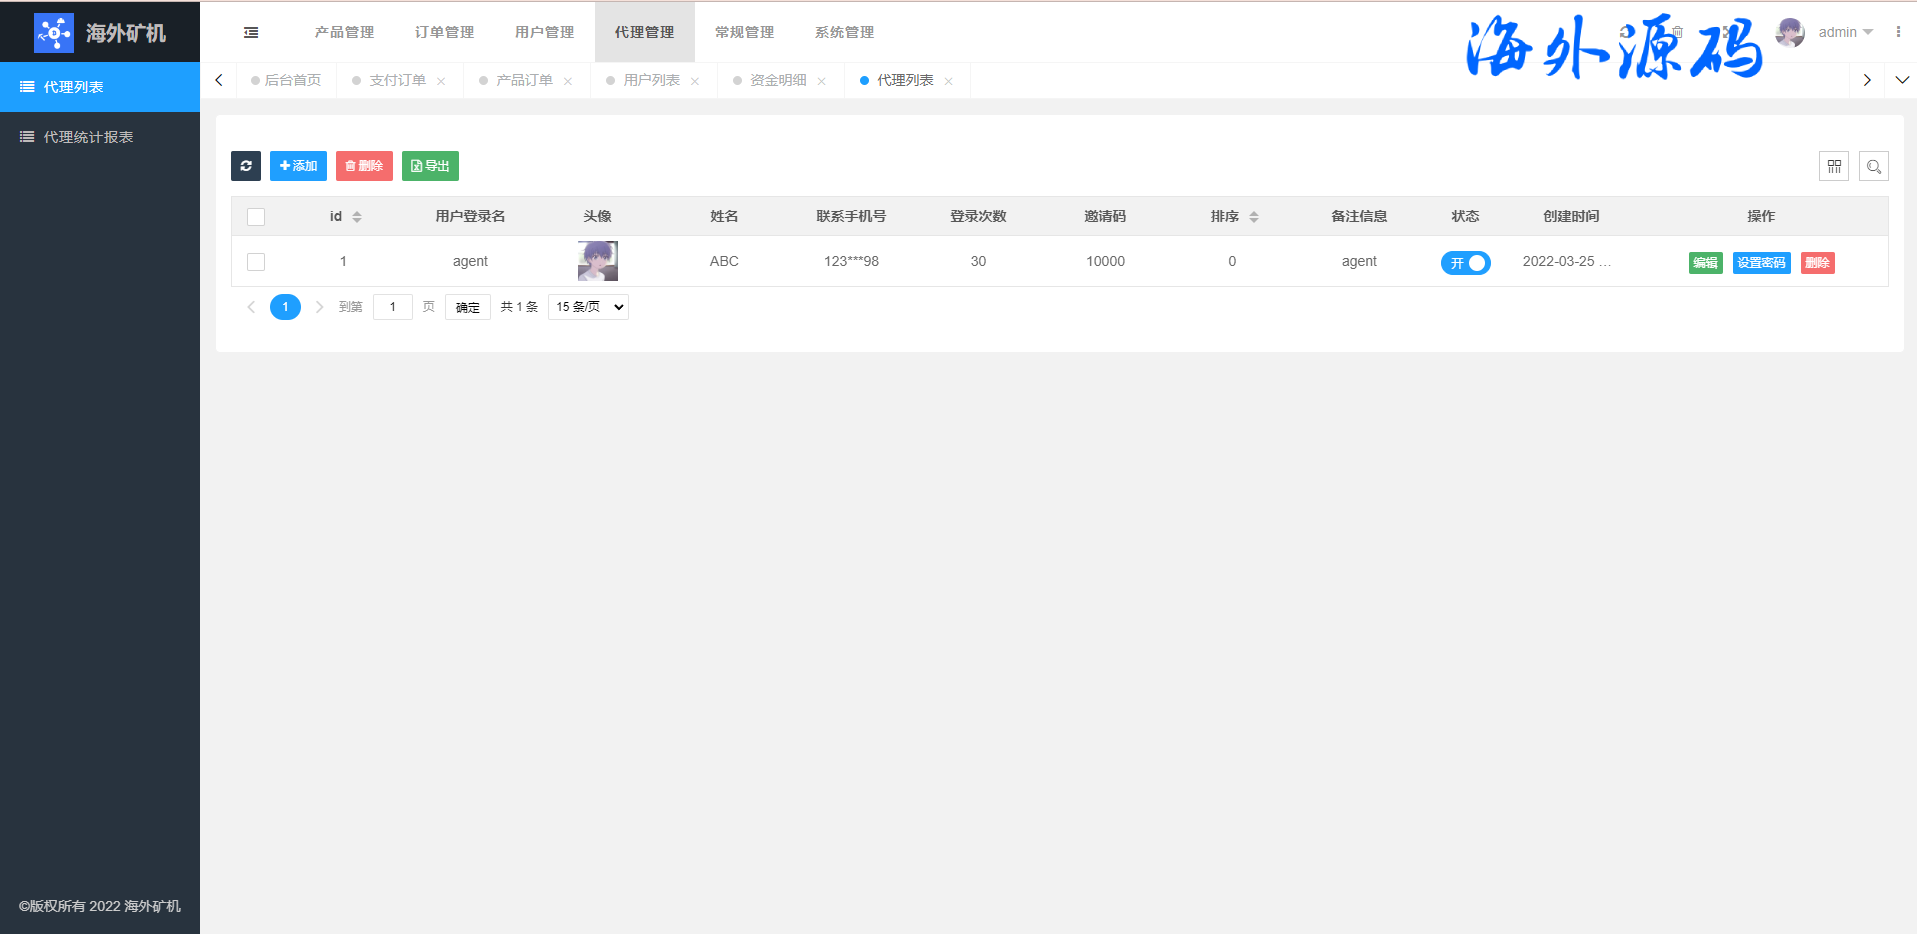
Task: Sort by id column arrows
Action: (357, 217)
